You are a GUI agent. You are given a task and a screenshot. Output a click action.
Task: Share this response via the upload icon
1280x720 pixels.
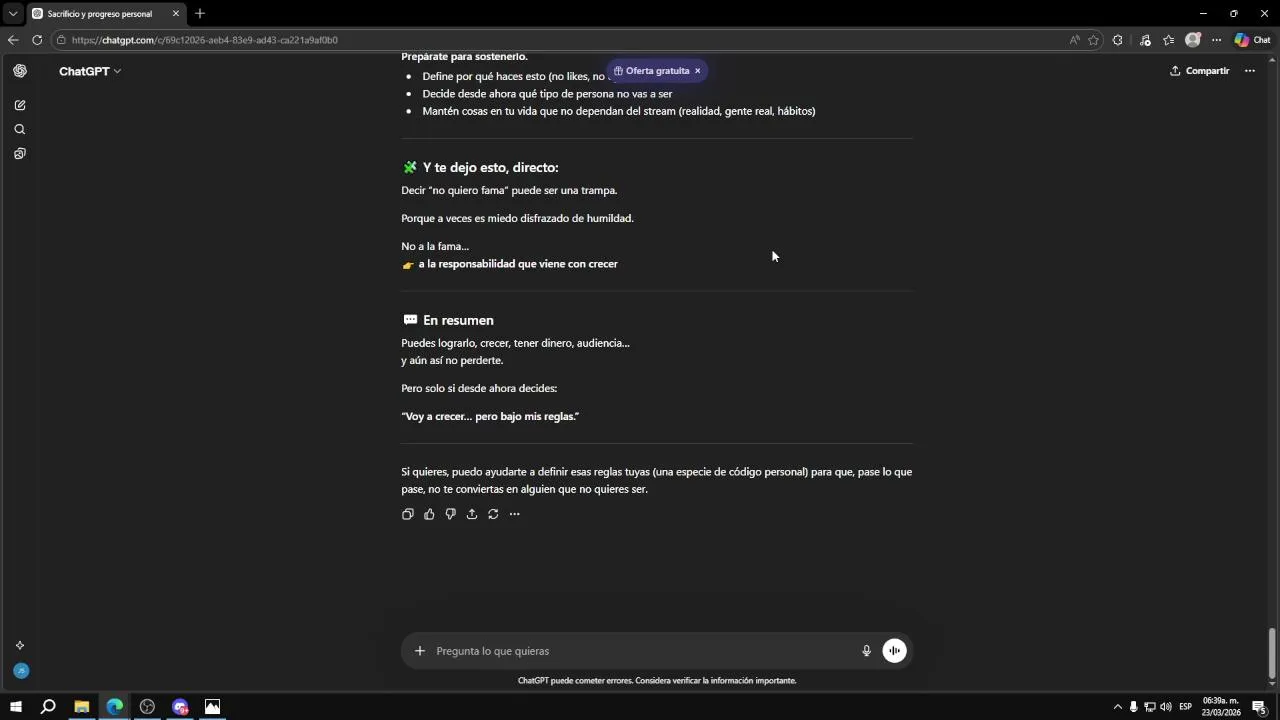point(472,514)
